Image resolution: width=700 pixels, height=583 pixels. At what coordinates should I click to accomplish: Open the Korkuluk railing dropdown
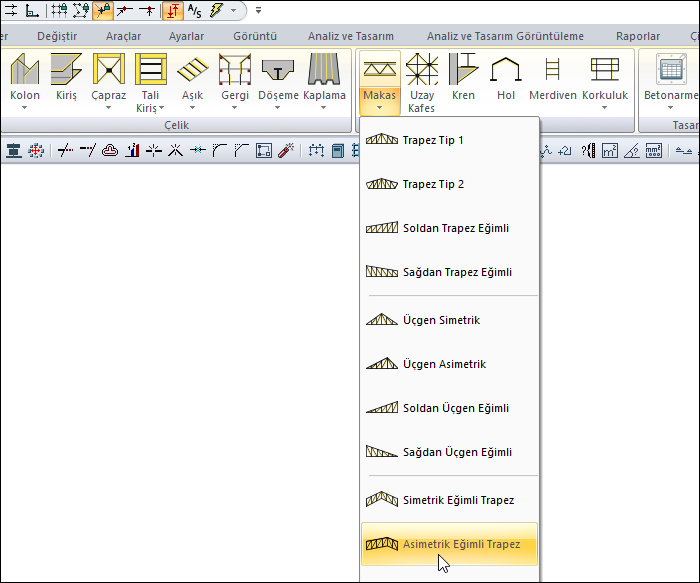pyautogui.click(x=604, y=108)
